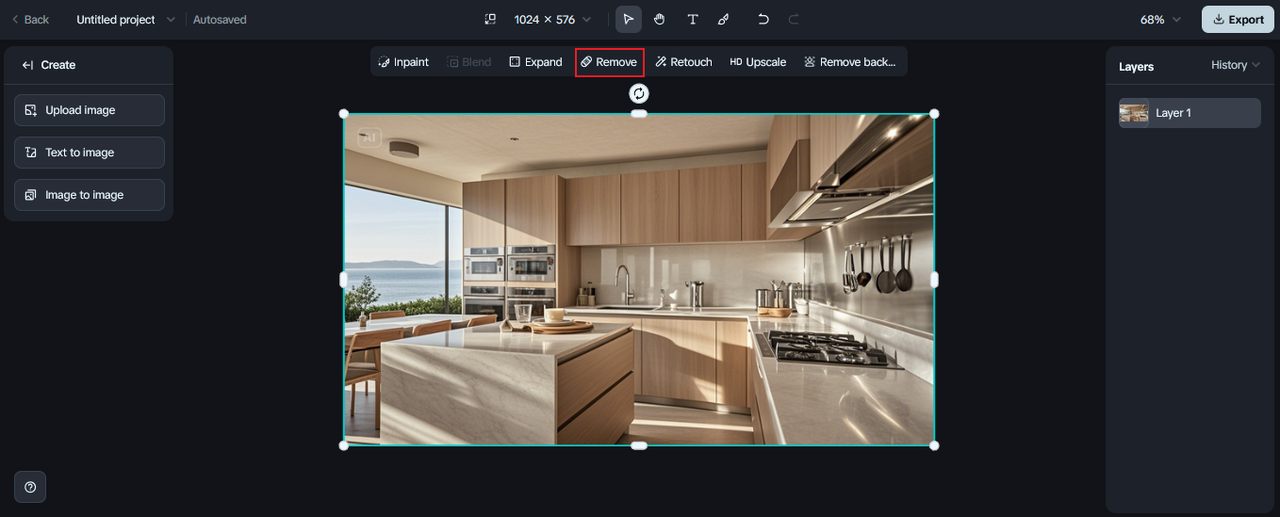The image size is (1280, 517).
Task: Click the Autosaved status text
Action: point(220,19)
